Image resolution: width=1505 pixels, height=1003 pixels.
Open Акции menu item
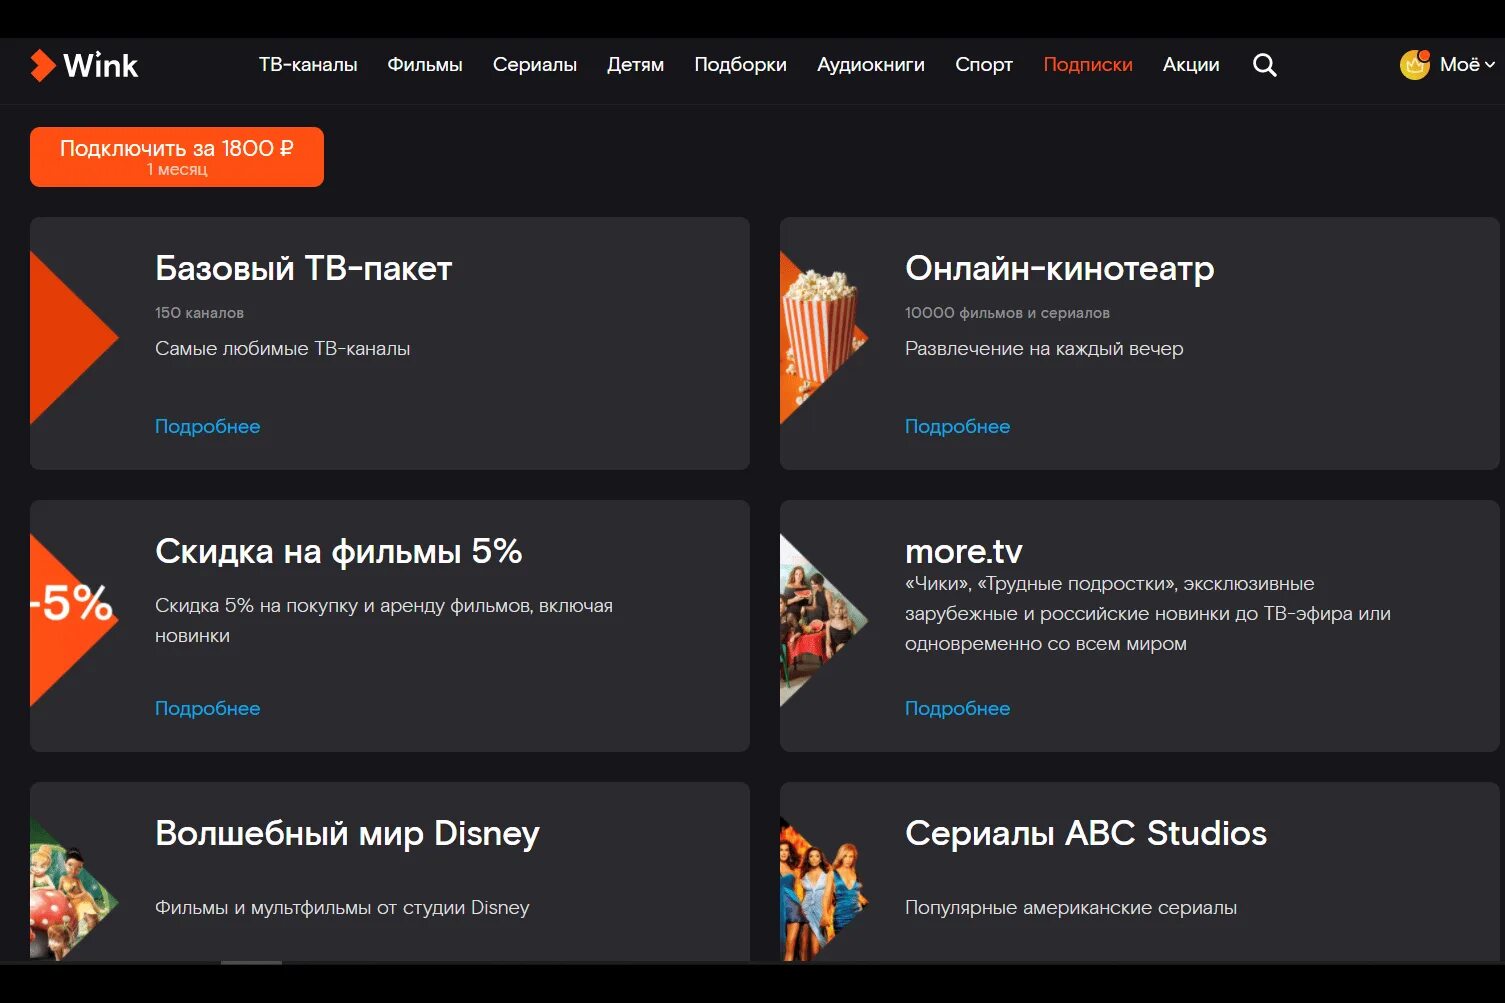coord(1191,65)
